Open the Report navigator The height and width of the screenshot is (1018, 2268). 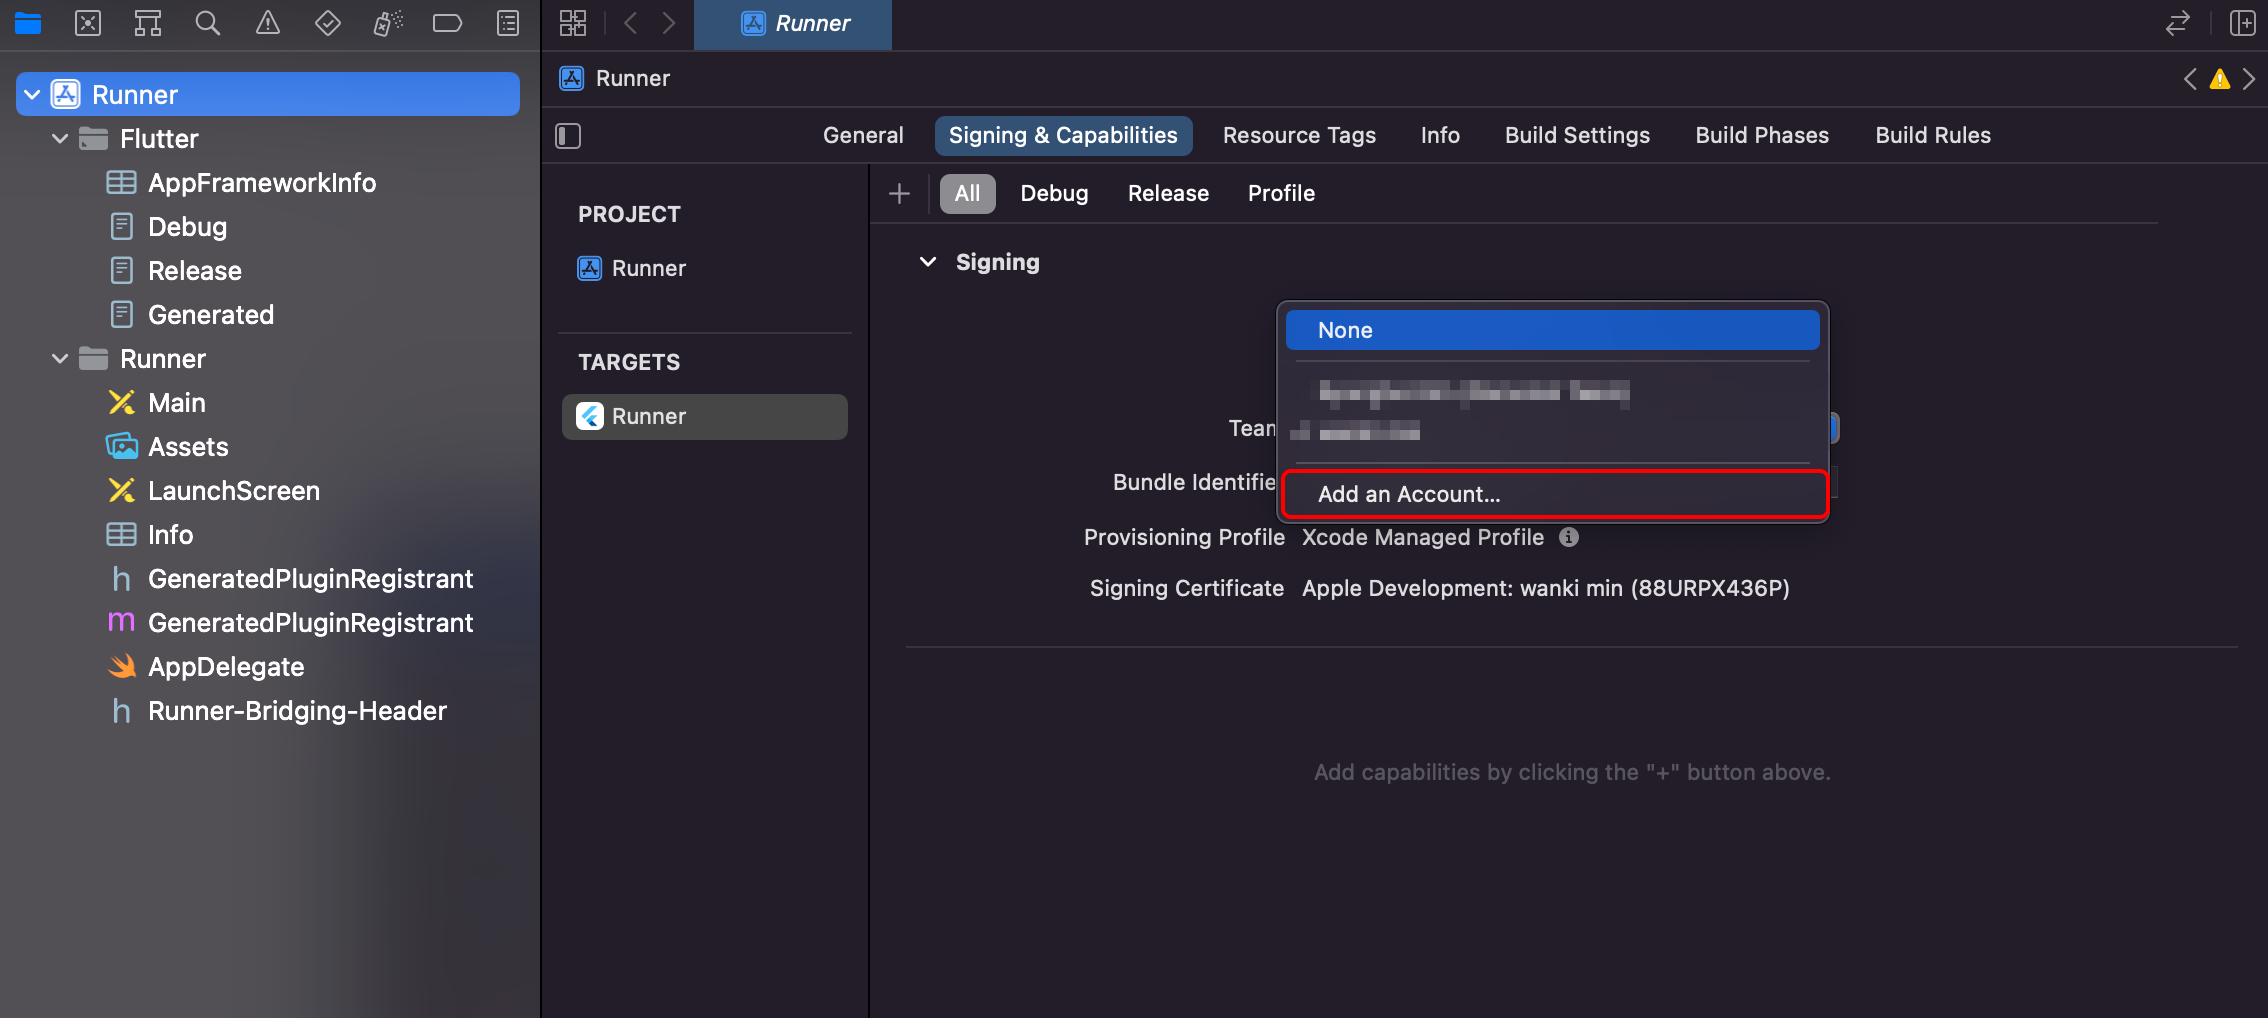[508, 23]
